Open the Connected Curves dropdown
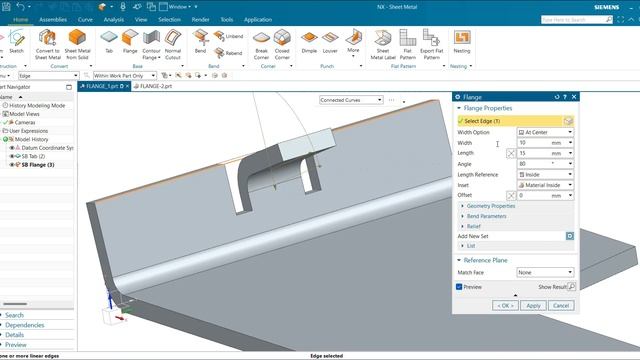Screen dimensions: 640x360 [351, 100]
